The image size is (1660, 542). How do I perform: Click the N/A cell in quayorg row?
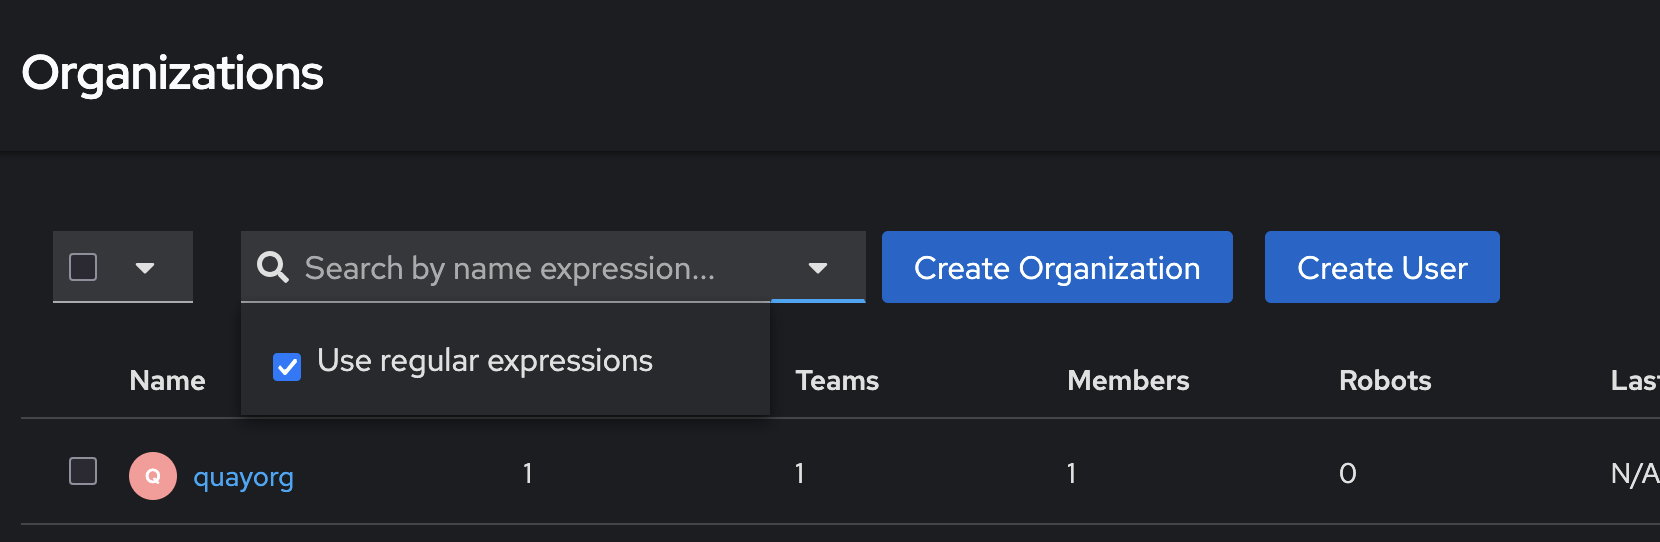point(1634,474)
